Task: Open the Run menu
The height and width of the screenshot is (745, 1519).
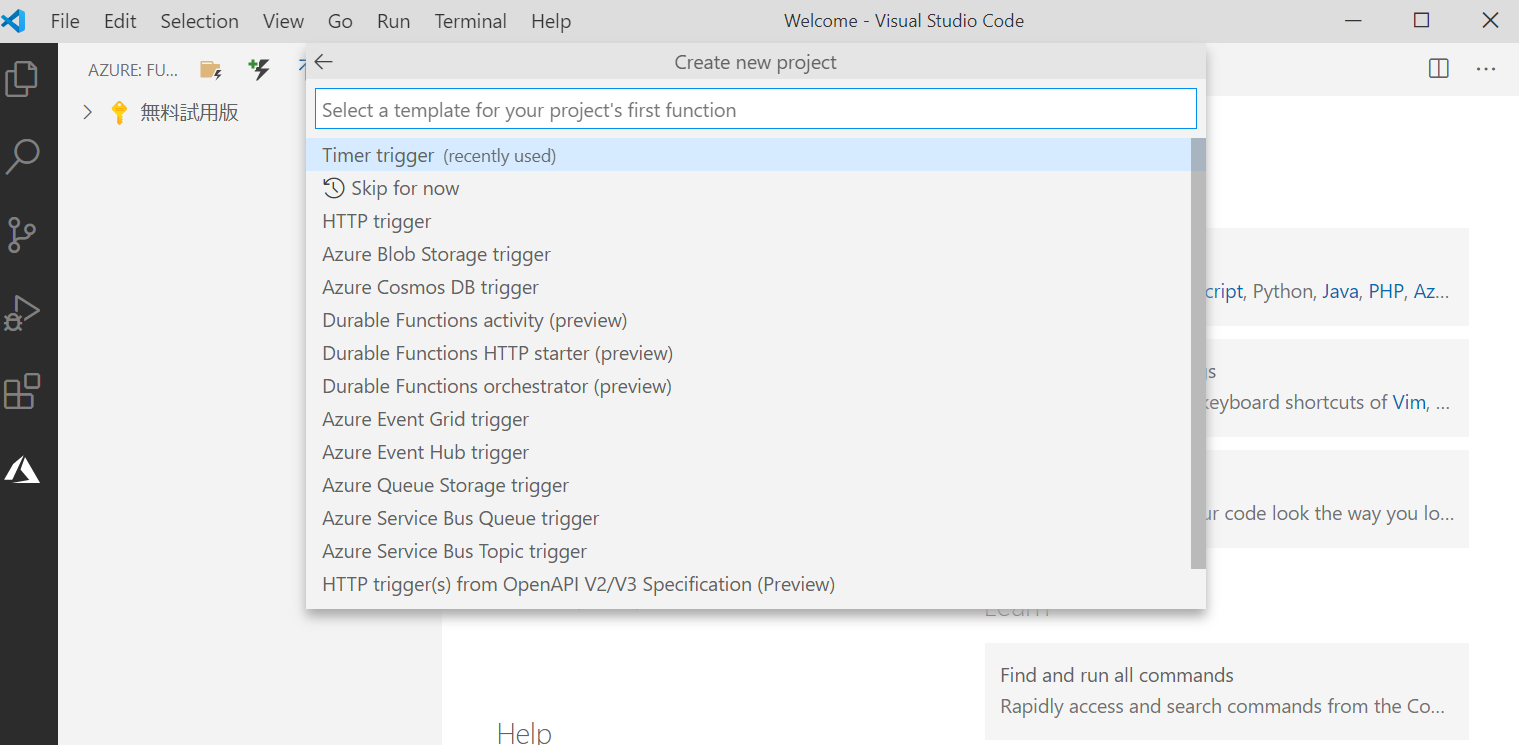Action: click(x=394, y=21)
